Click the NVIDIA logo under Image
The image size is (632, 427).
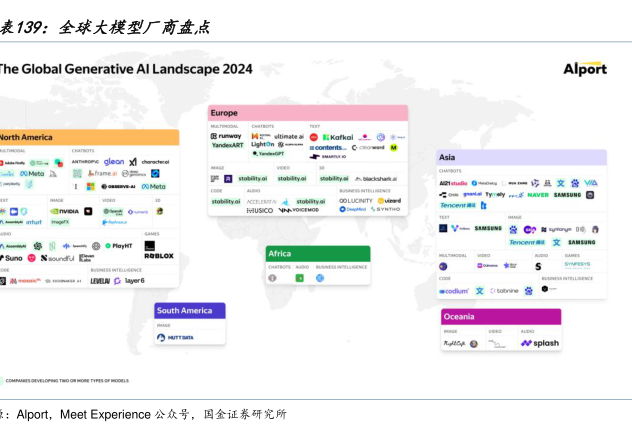[x=65, y=211]
